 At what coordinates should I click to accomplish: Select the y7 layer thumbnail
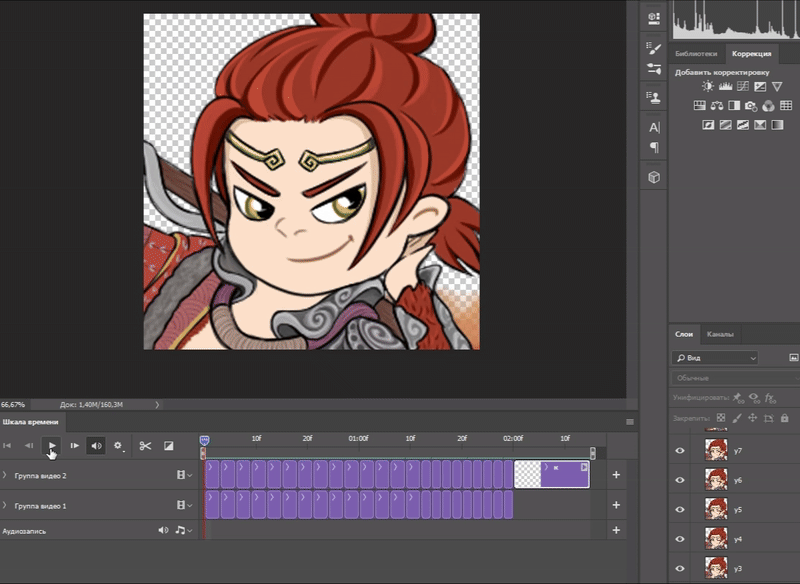[x=716, y=450]
